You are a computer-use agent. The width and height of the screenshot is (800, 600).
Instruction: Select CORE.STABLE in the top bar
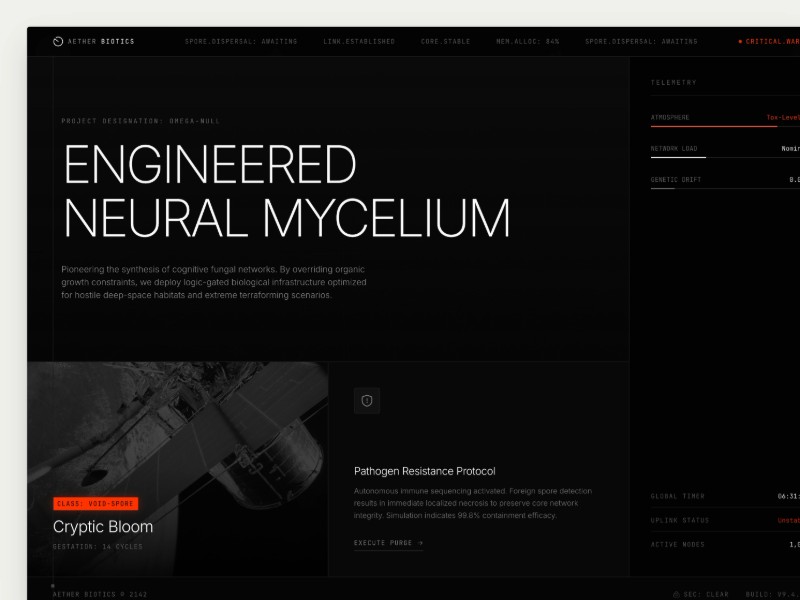click(445, 42)
